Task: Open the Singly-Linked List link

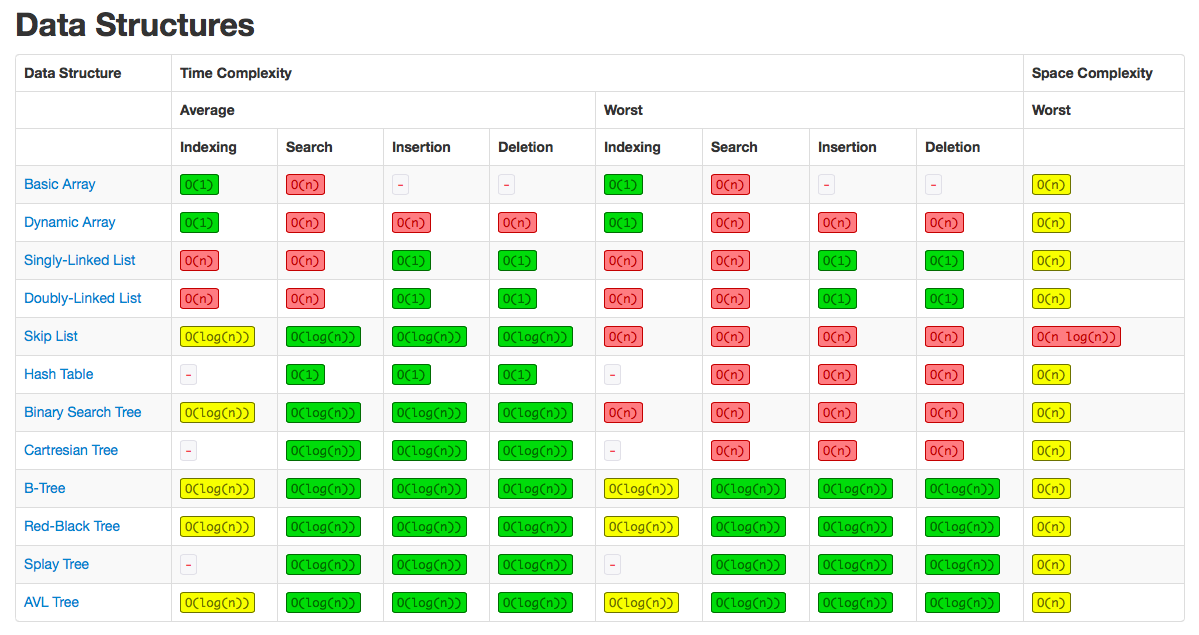Action: (x=79, y=260)
